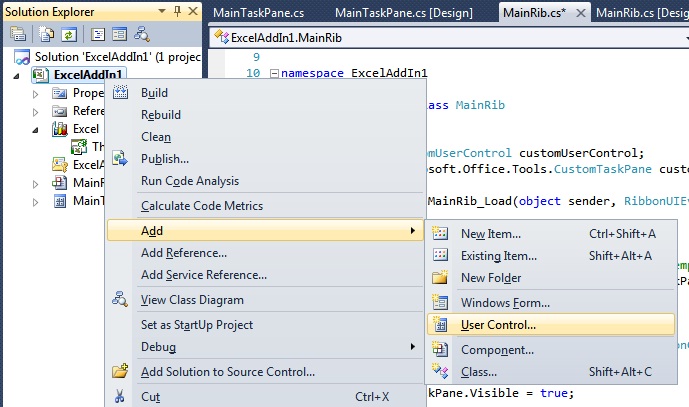Choose Clean in the context menu

[265, 137]
